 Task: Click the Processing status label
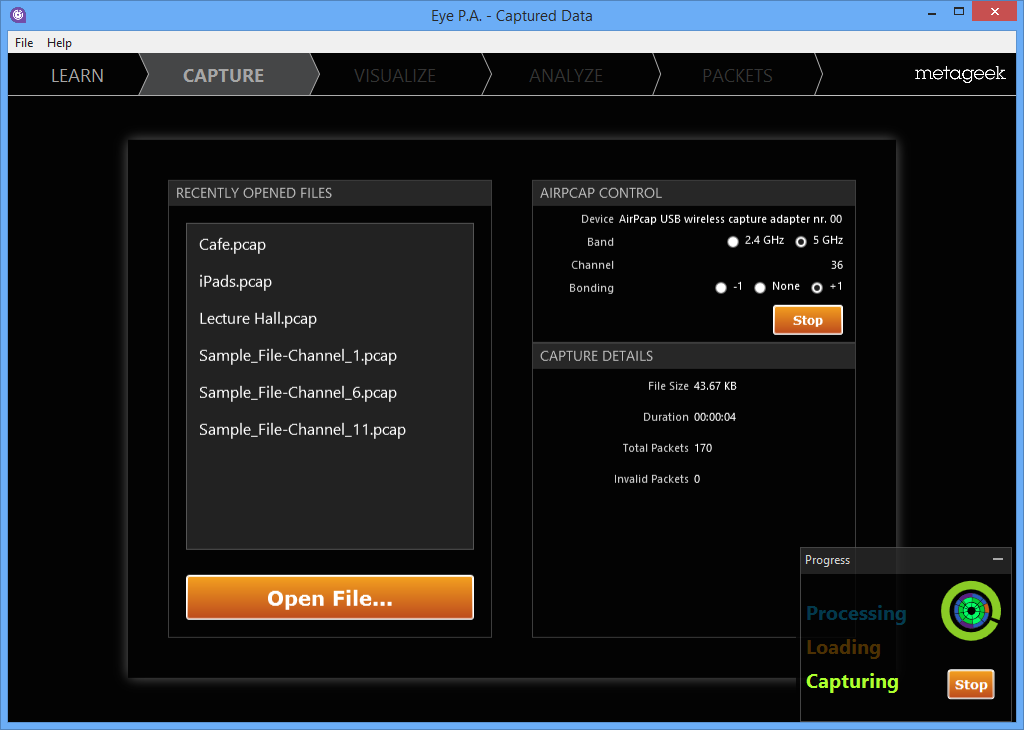pyautogui.click(x=856, y=614)
